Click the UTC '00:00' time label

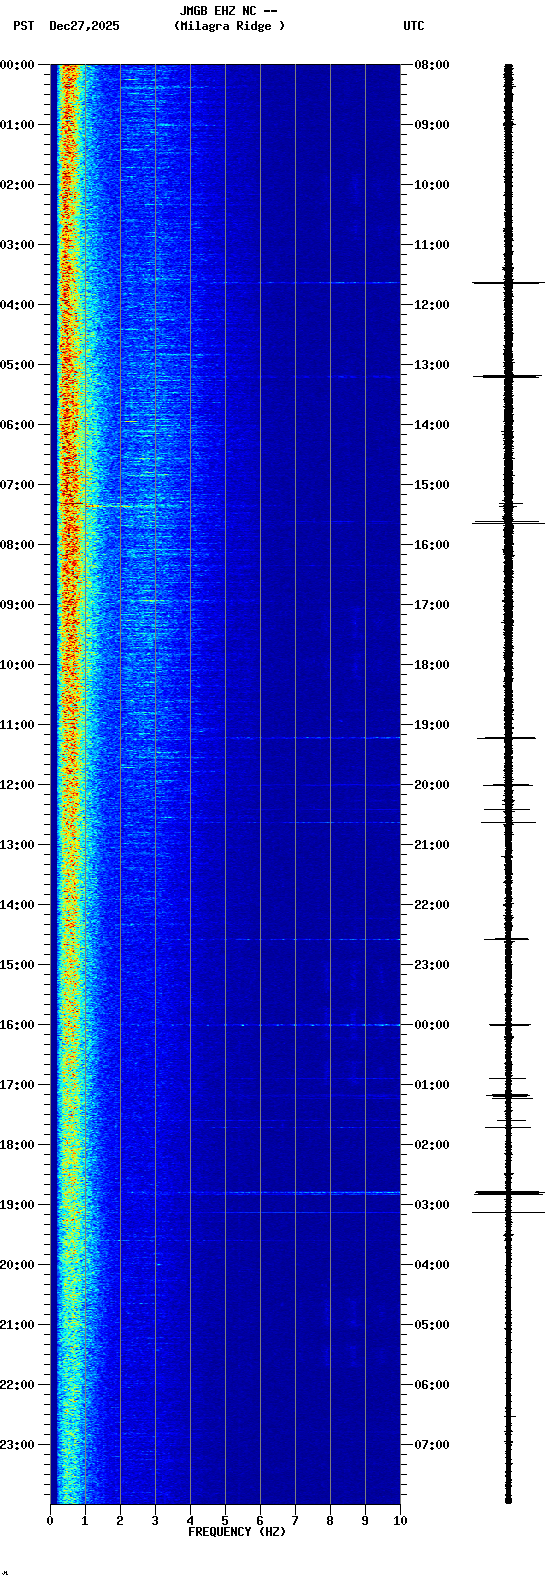point(432,1025)
